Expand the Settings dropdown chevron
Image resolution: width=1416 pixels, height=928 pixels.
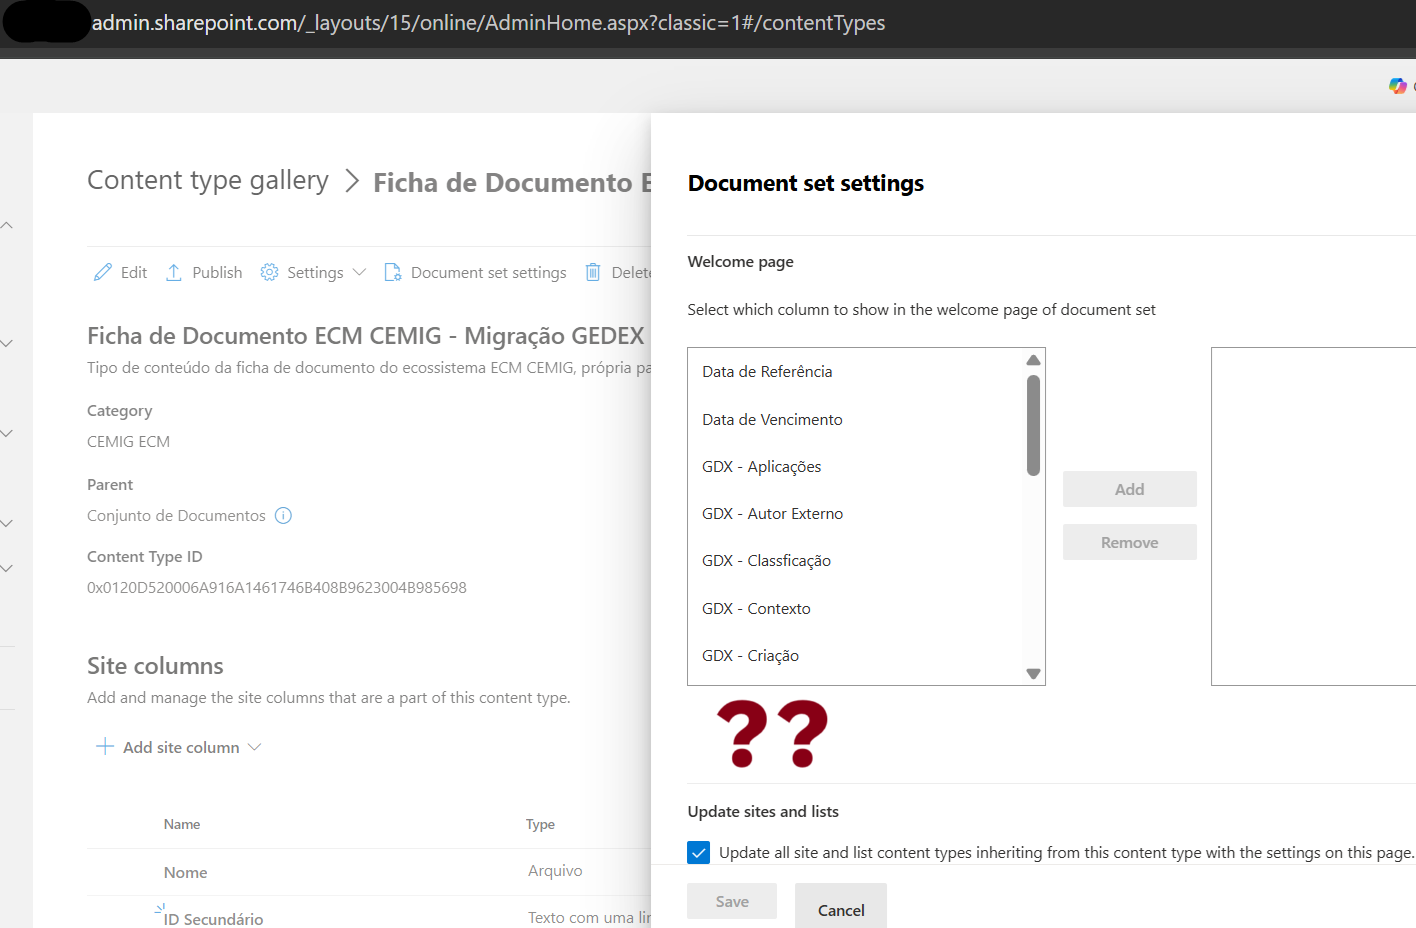tap(359, 272)
